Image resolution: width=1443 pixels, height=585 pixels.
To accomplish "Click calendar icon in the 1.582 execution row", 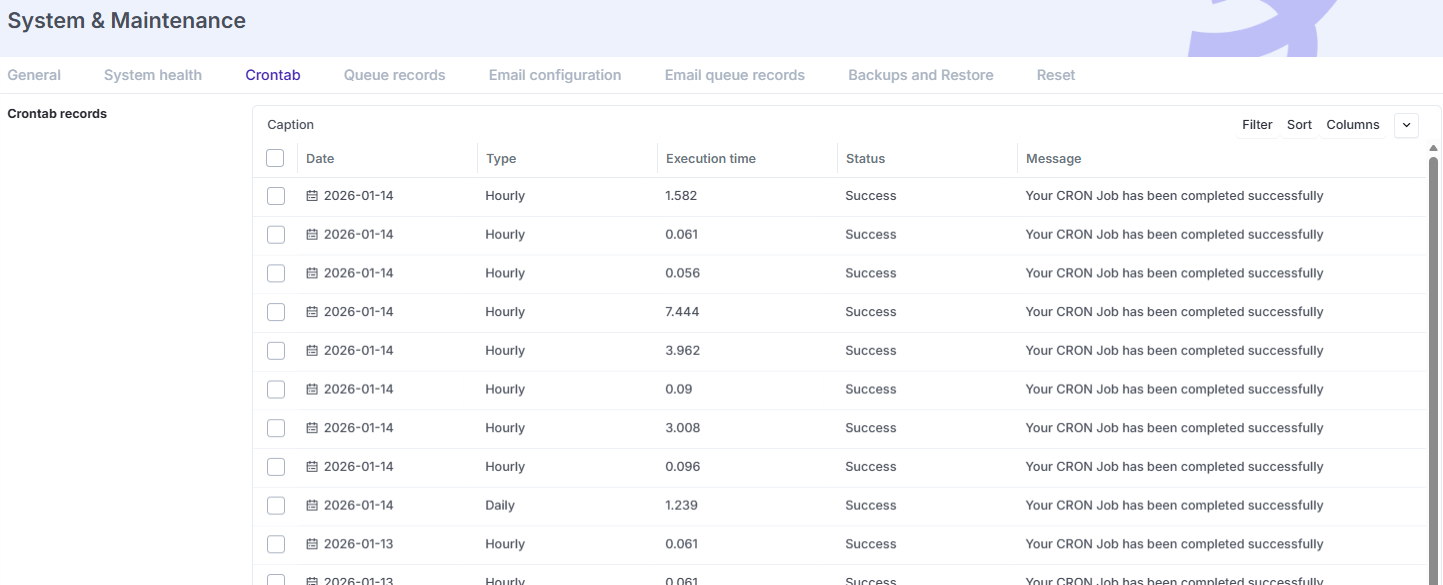I will (x=312, y=196).
